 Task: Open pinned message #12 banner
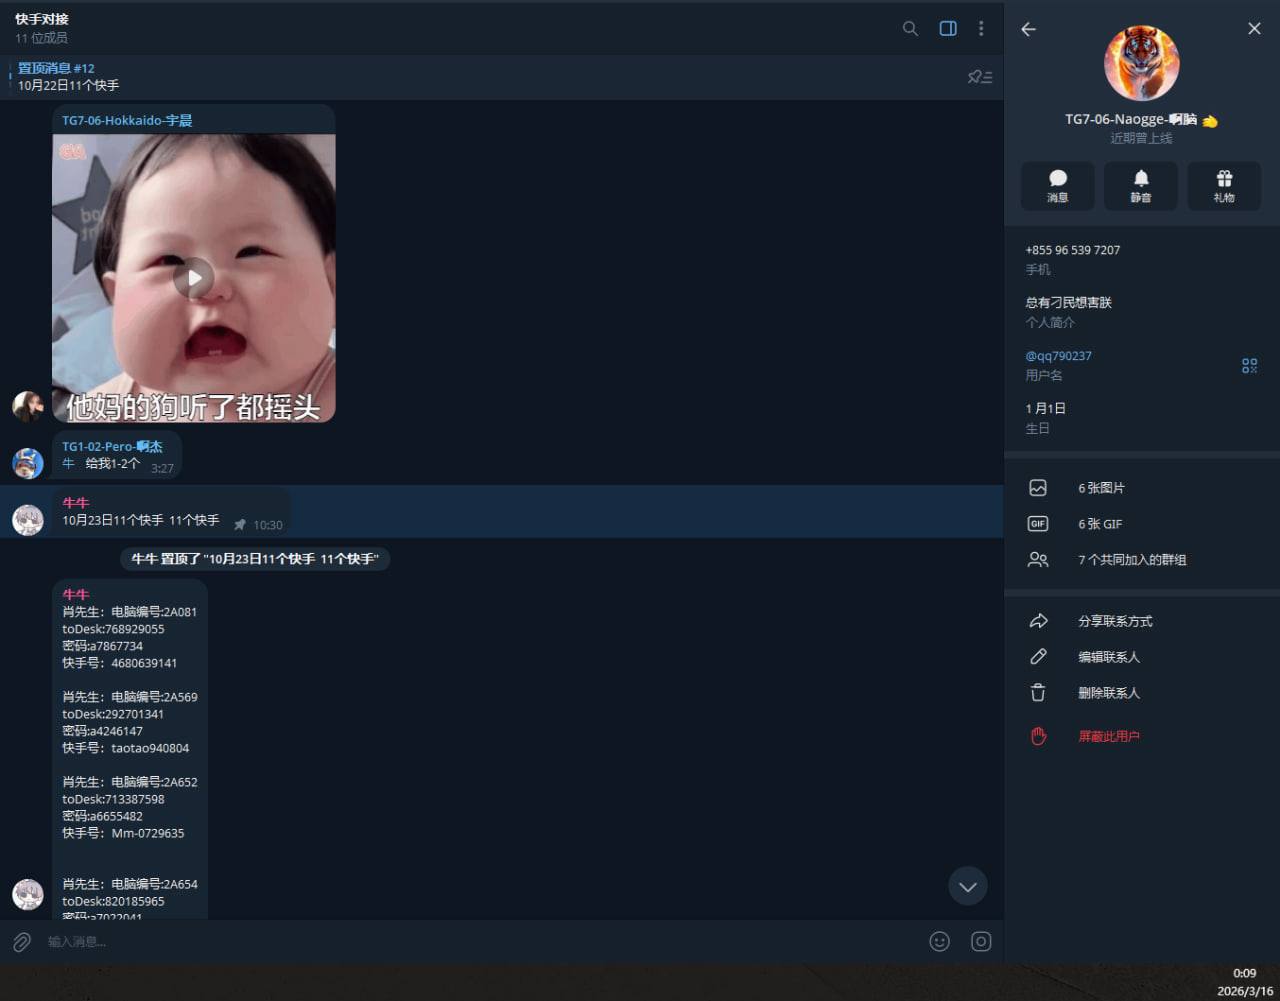[480, 77]
